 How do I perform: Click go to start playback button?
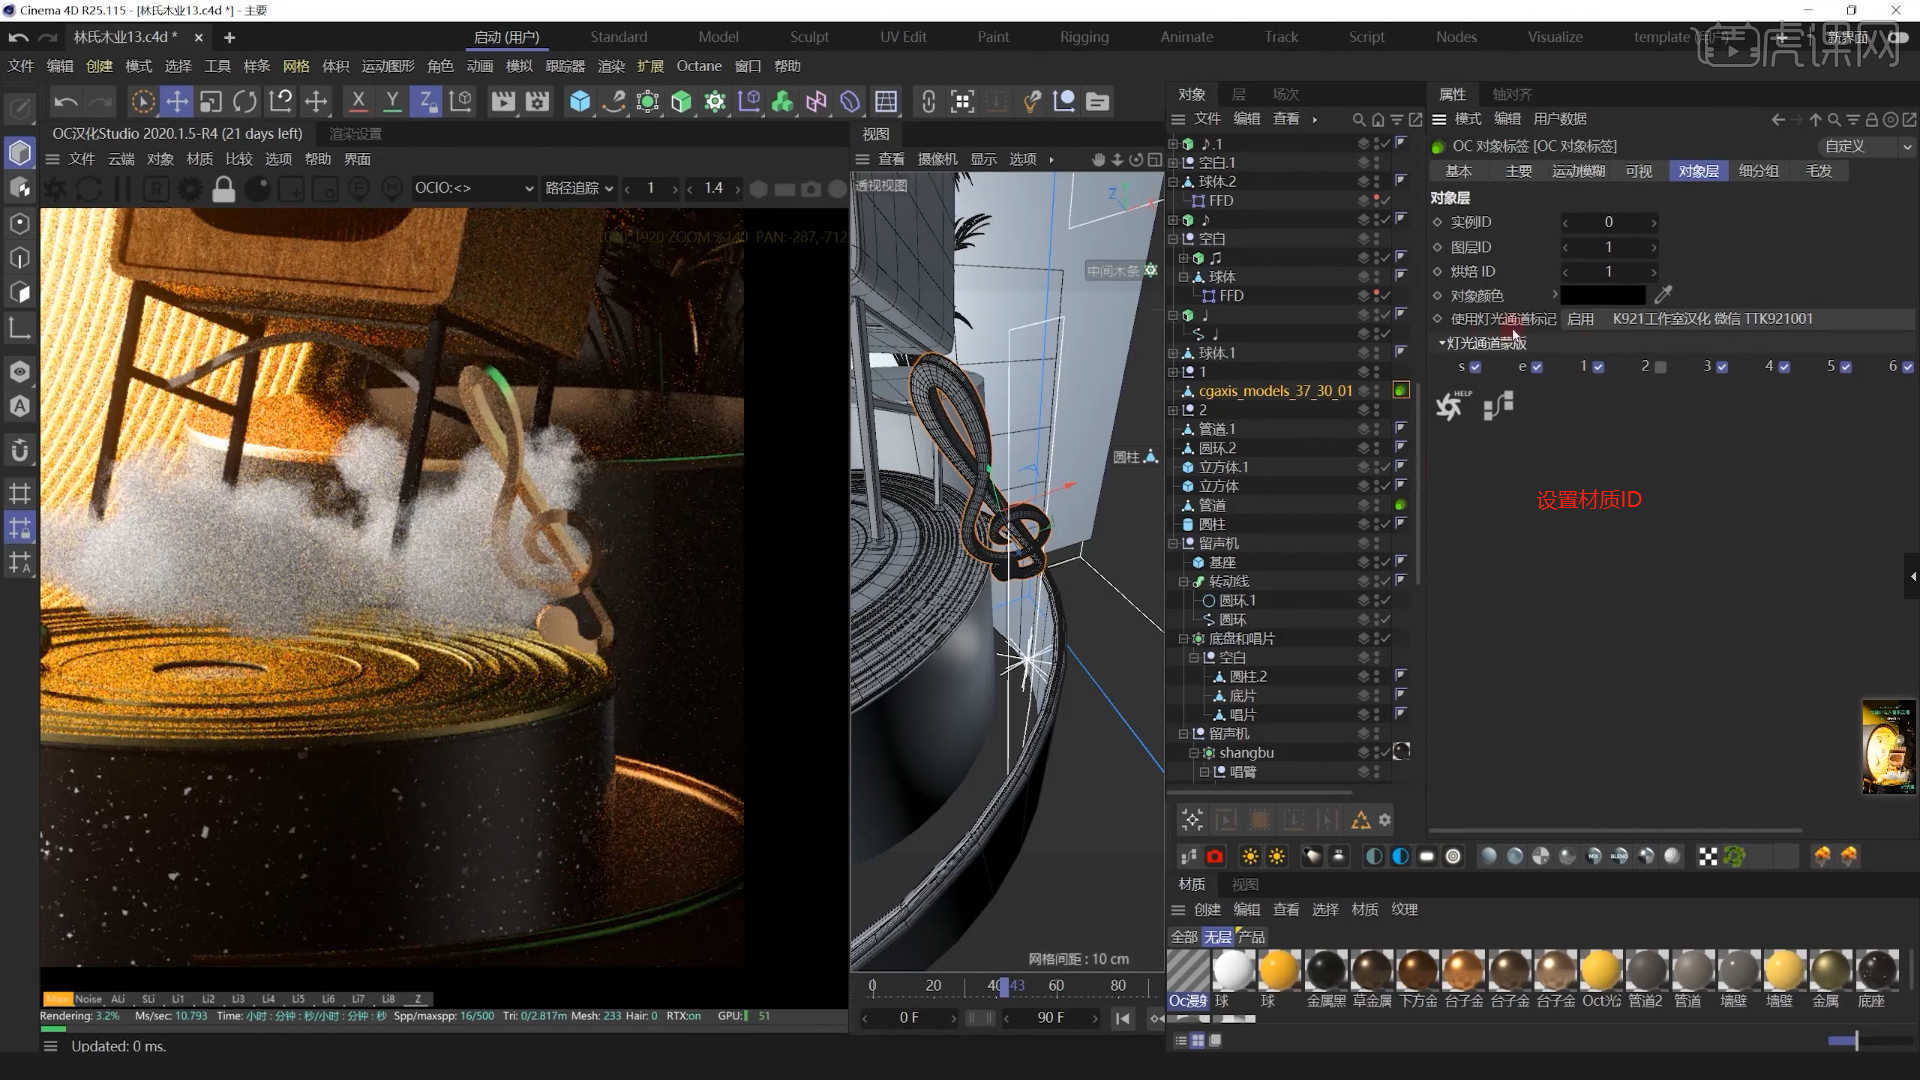[x=1123, y=1018]
